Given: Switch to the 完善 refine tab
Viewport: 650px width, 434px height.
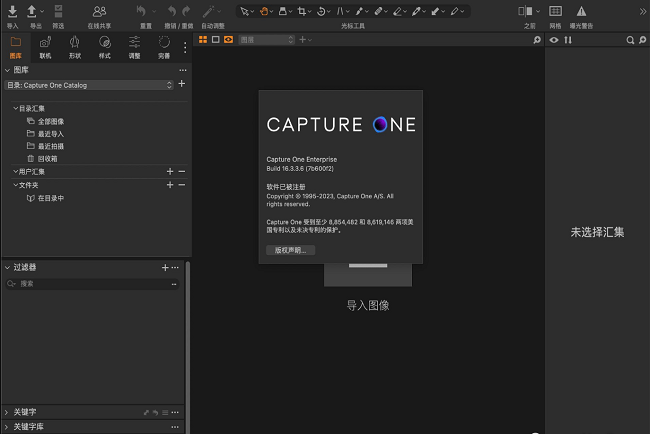Looking at the screenshot, I should click(x=164, y=47).
